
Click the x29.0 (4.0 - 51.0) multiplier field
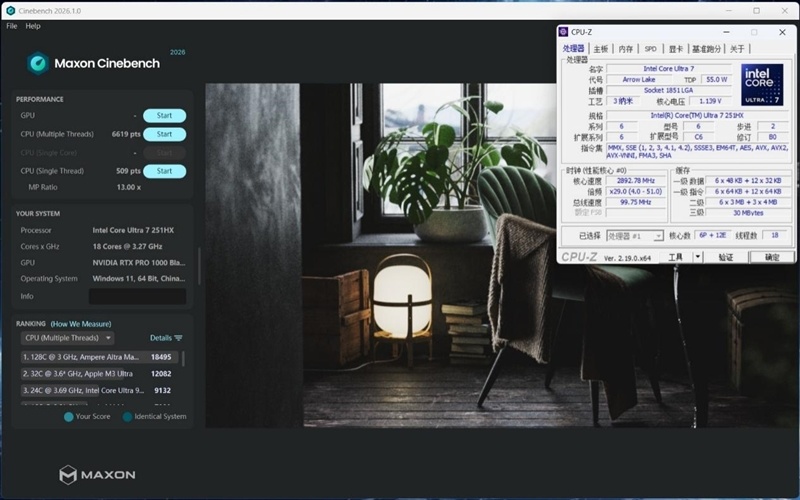[x=635, y=191]
